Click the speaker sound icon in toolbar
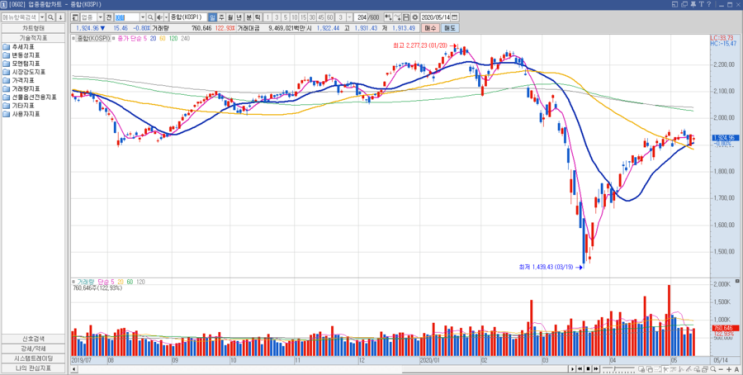743x375 pixels. [x=160, y=17]
